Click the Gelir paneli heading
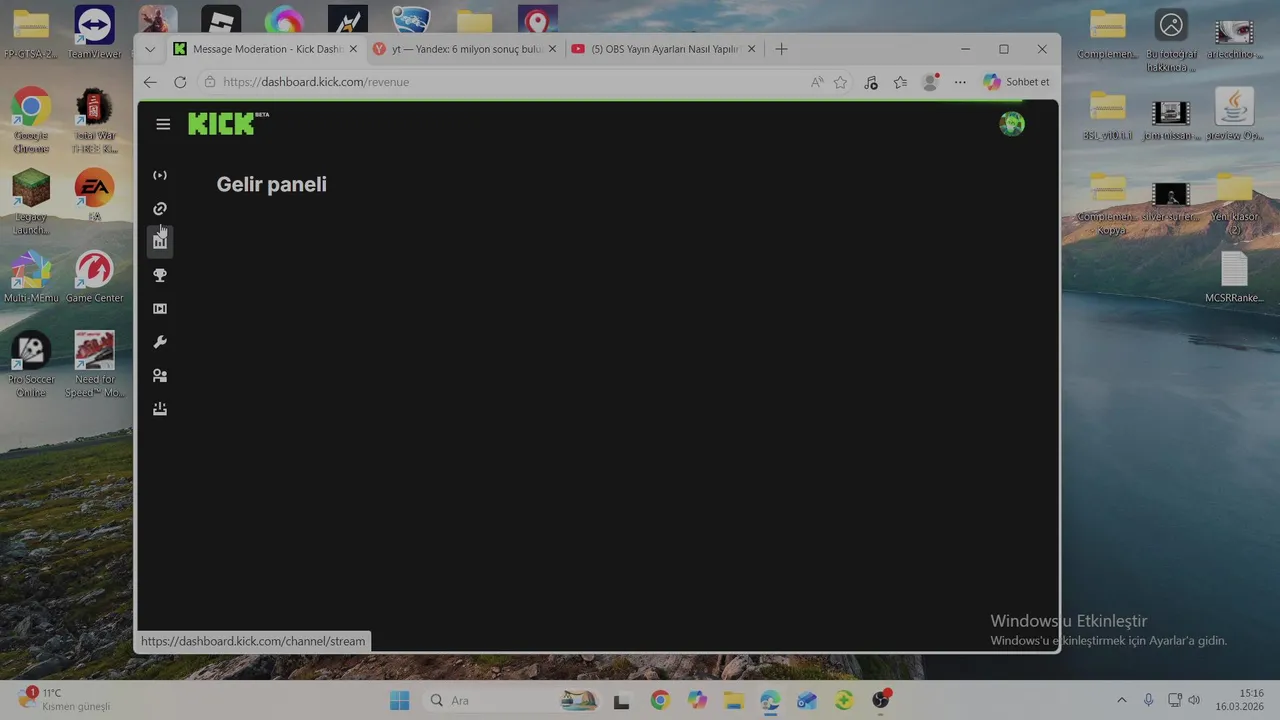Viewport: 1280px width, 720px height. pos(272,184)
